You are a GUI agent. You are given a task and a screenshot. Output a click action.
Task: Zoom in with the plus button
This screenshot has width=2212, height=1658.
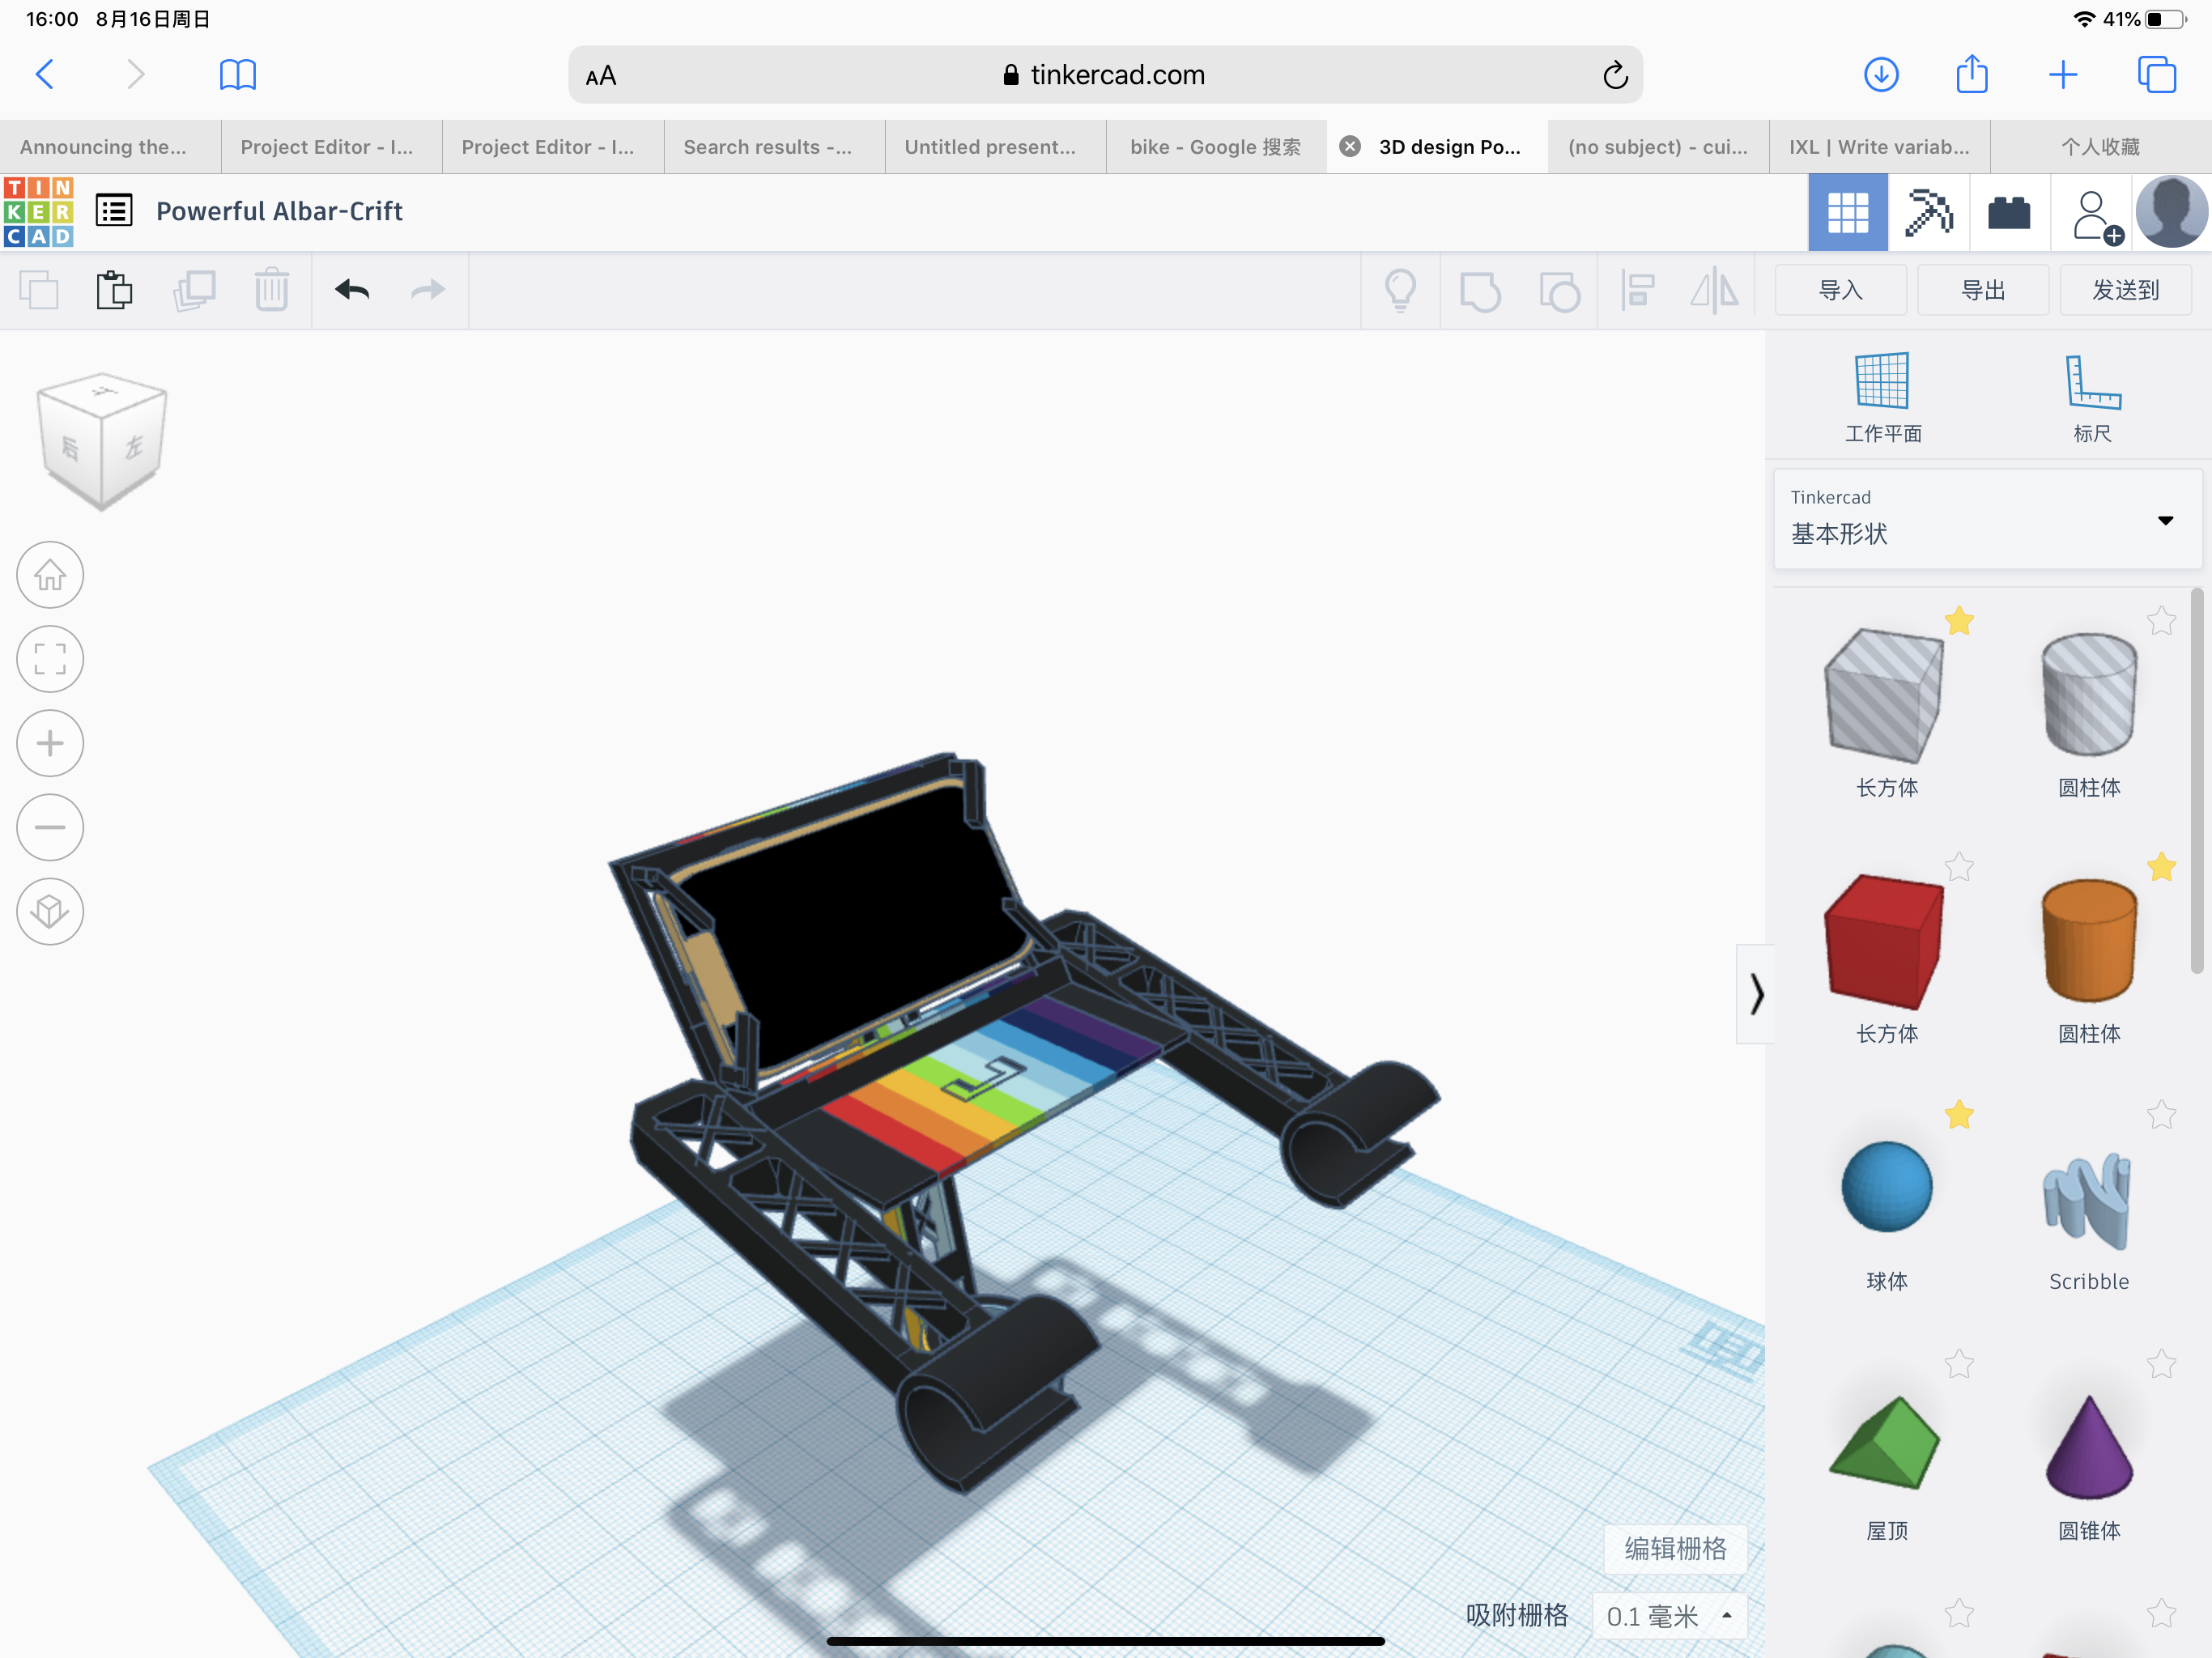click(x=50, y=743)
